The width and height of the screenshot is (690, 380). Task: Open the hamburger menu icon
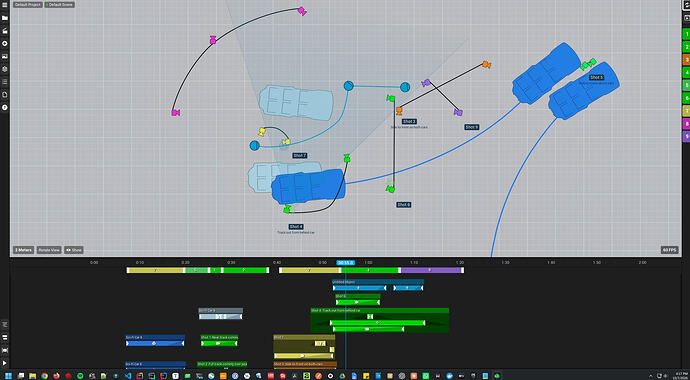click(5, 5)
